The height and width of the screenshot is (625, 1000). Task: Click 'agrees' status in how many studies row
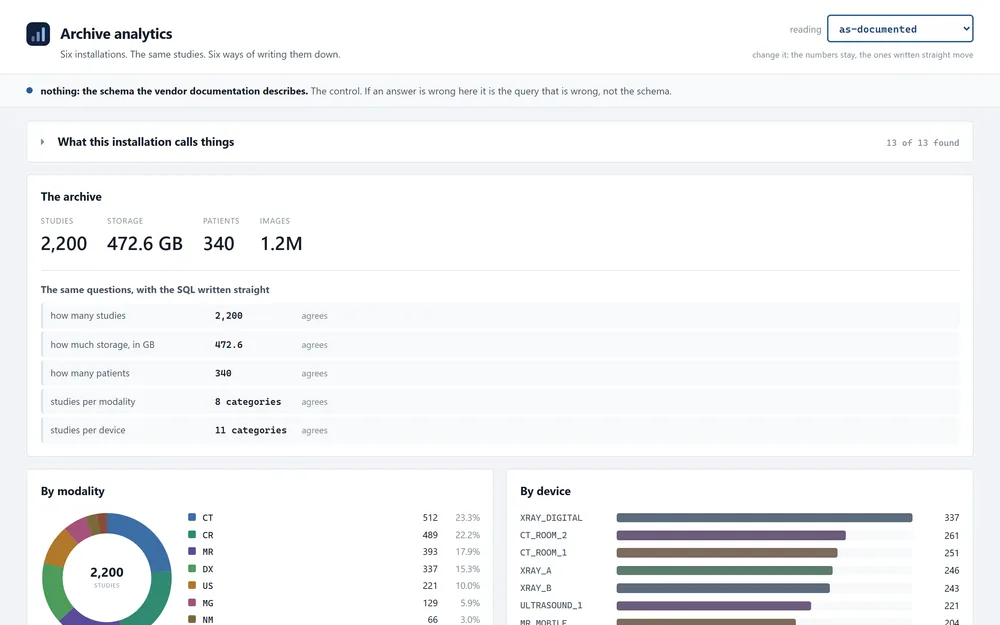click(314, 316)
